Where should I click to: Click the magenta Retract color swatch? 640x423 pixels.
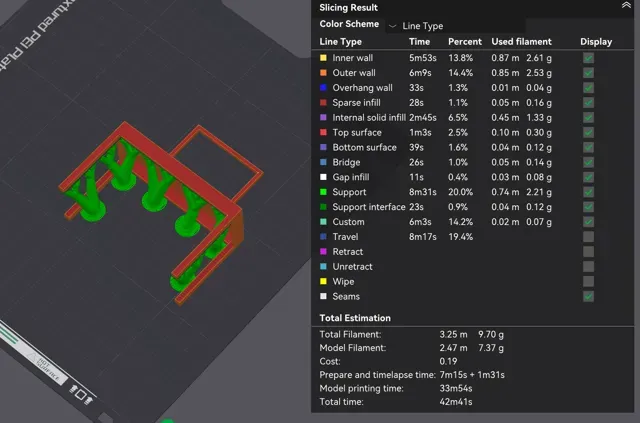(323, 252)
